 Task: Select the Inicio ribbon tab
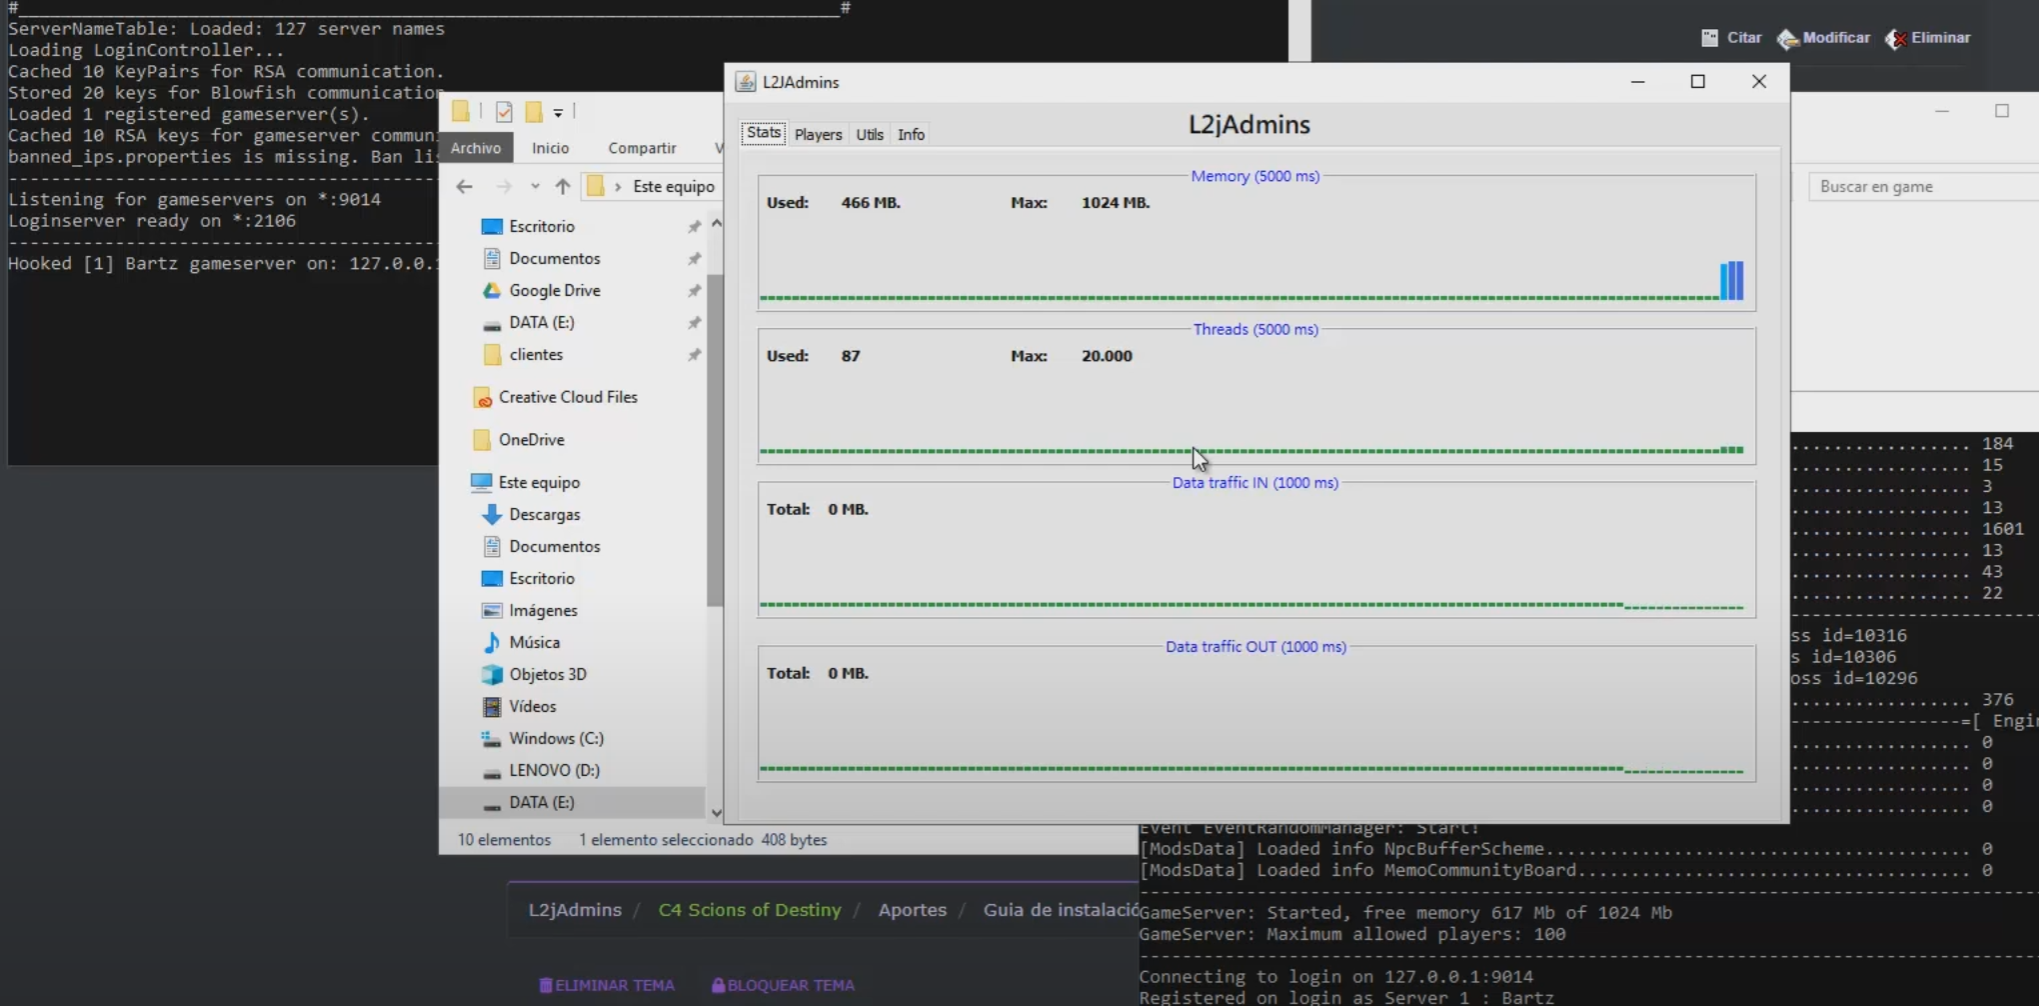click(x=550, y=147)
